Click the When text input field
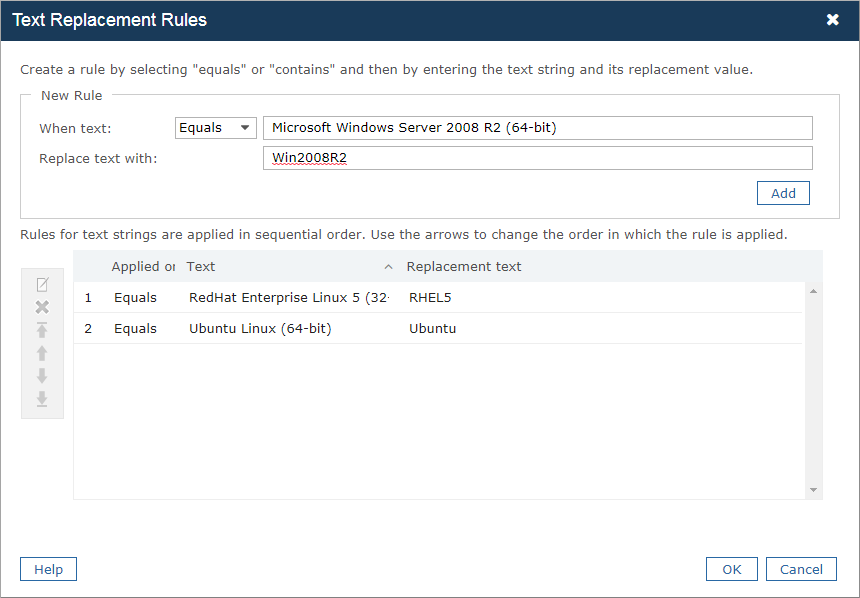 click(537, 128)
